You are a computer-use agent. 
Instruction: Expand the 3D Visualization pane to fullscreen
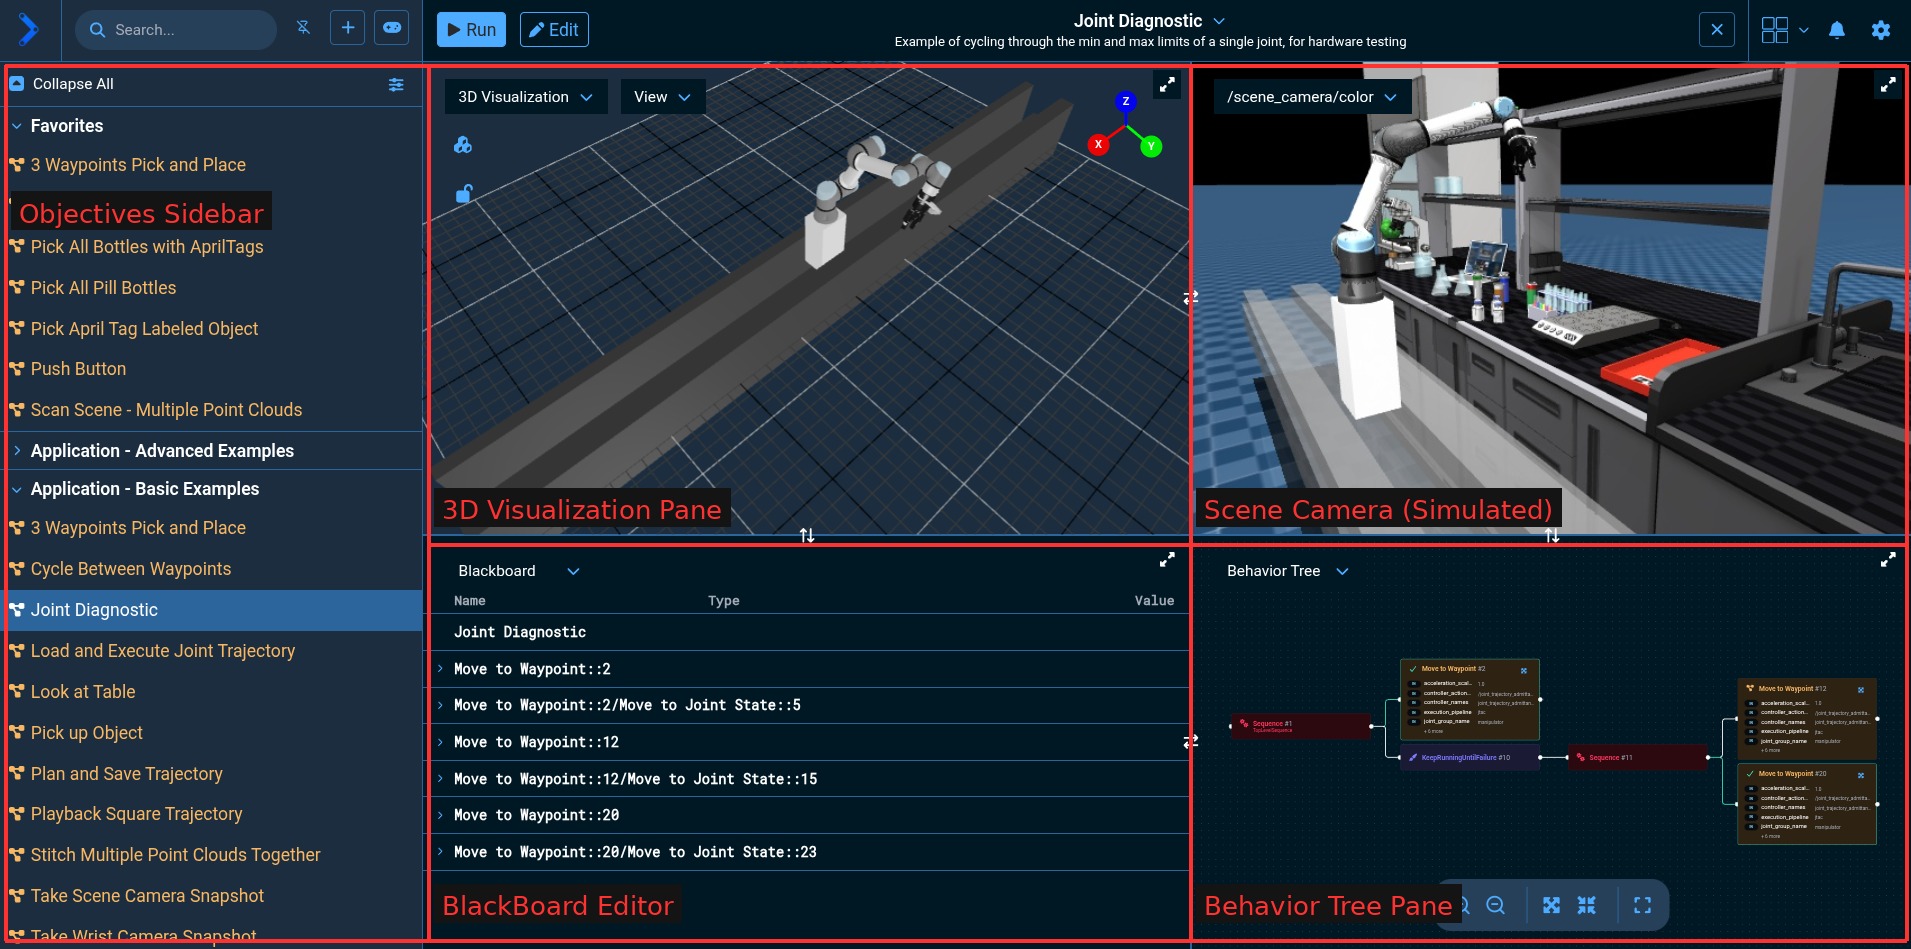[x=1166, y=85]
